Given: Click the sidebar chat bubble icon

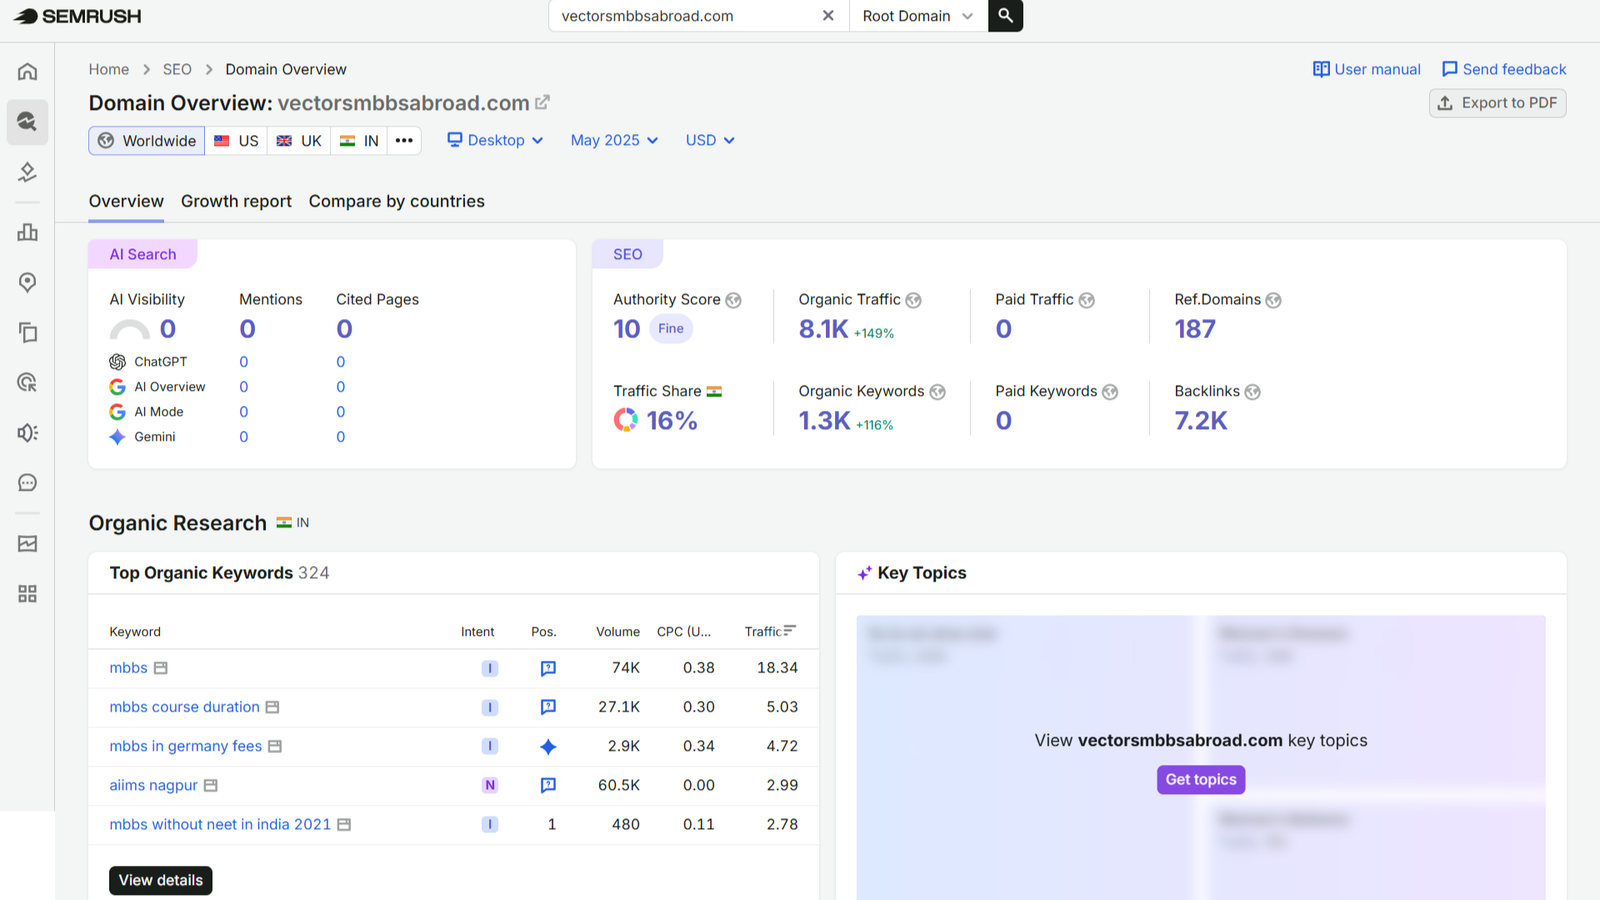Looking at the screenshot, I should [x=27, y=483].
